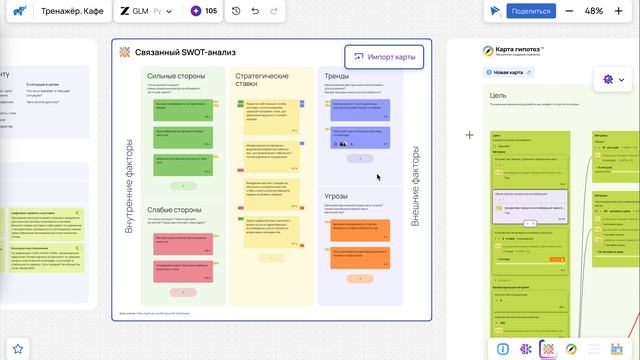Add a card to 'Угрозы' with its plus button

[x=360, y=279]
